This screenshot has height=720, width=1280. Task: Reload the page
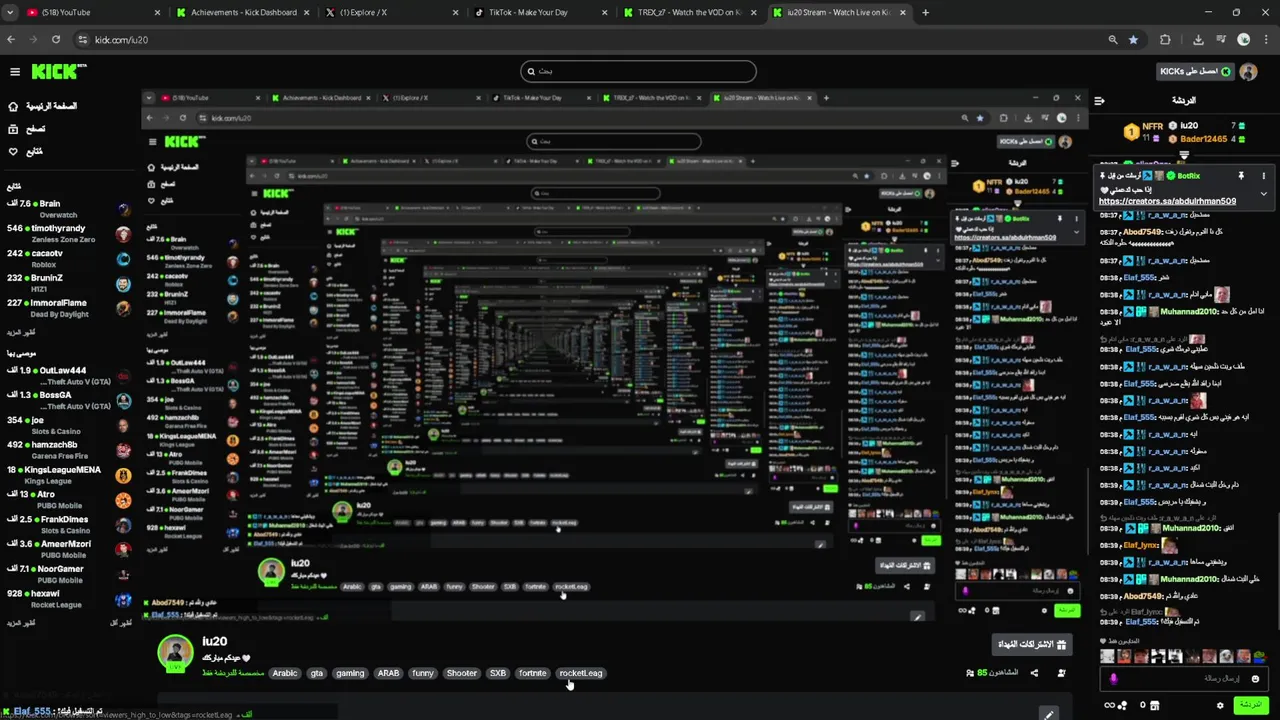pyautogui.click(x=56, y=39)
